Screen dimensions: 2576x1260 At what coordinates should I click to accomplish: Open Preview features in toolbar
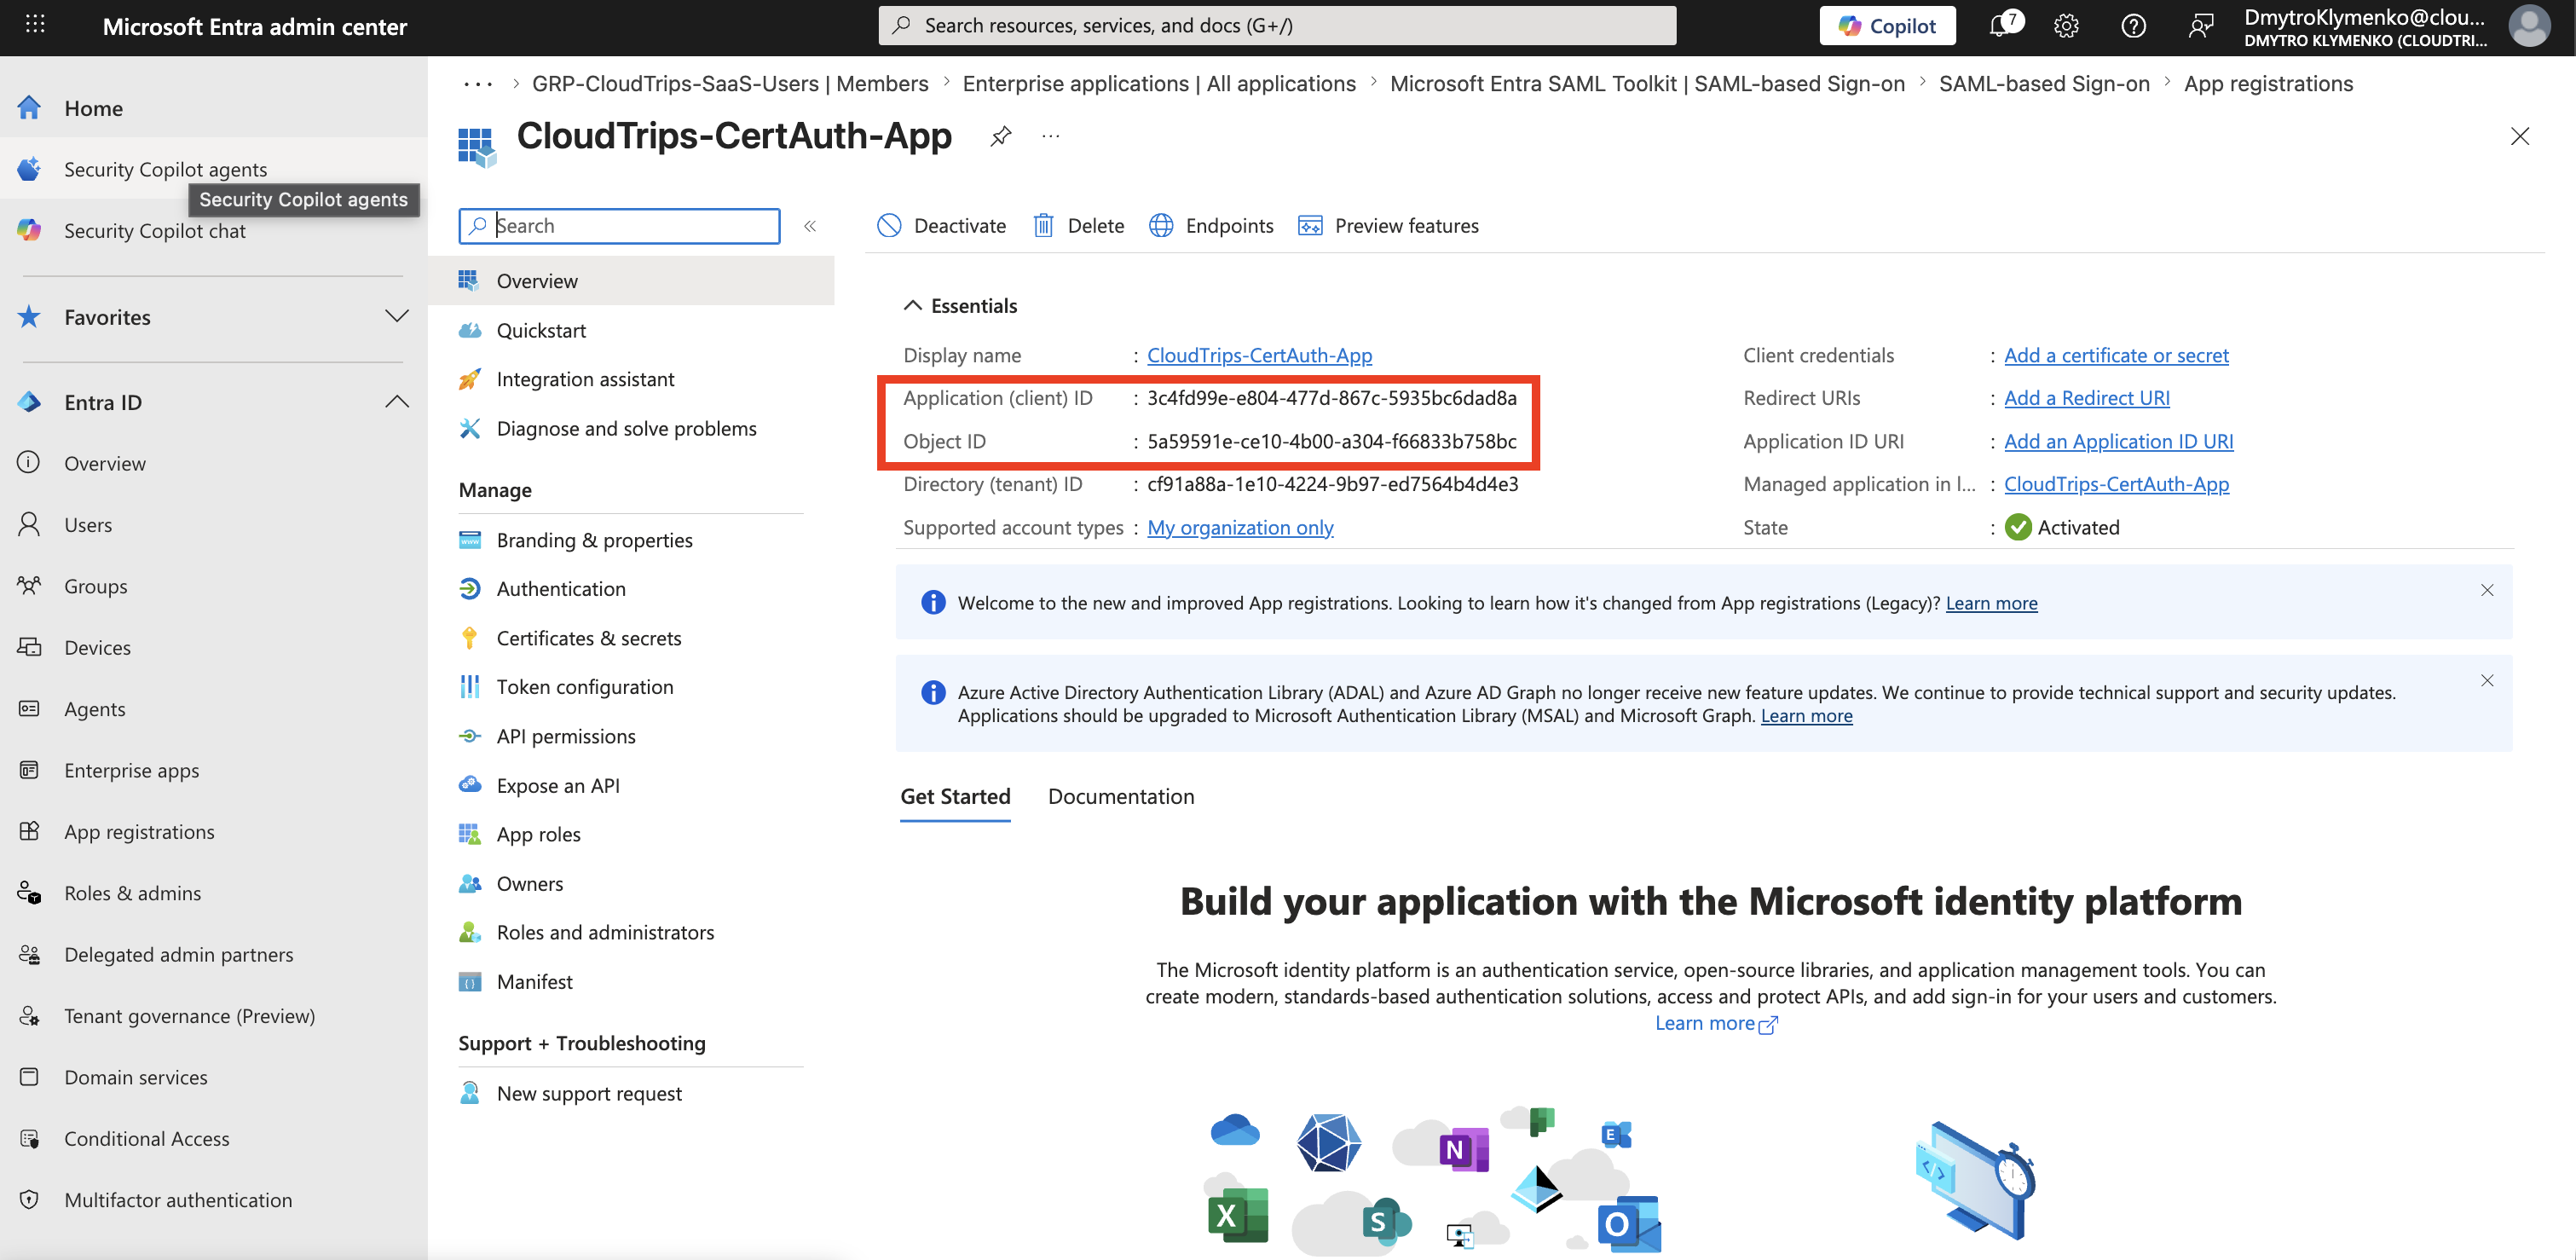(x=1388, y=226)
